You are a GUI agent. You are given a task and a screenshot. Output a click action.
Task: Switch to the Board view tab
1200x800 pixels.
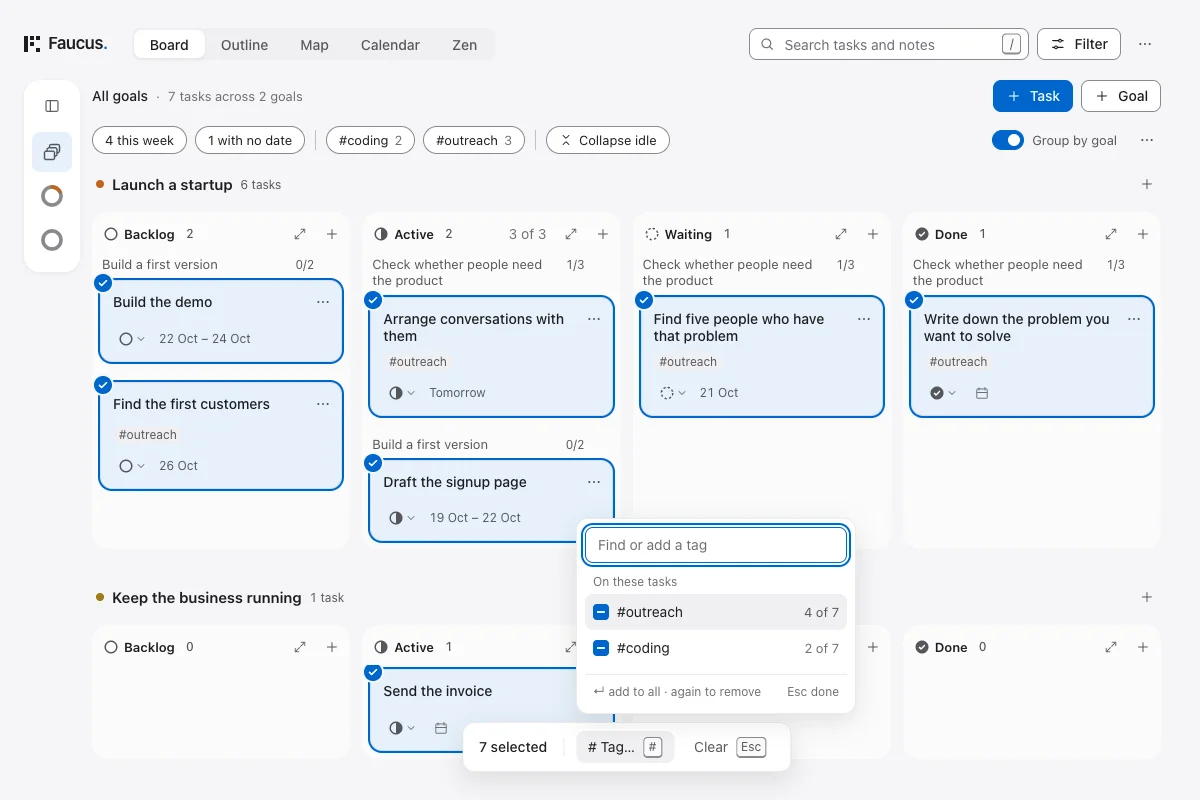tap(169, 44)
